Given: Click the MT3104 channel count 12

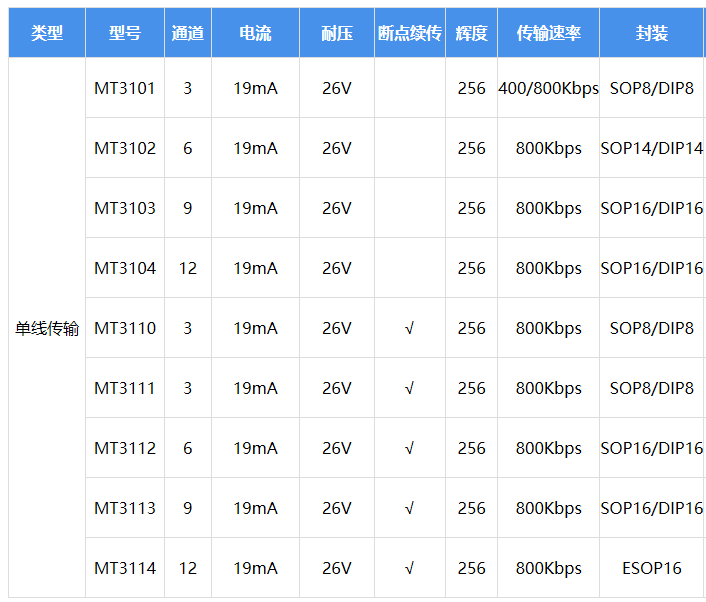Looking at the screenshot, I should coord(188,268).
